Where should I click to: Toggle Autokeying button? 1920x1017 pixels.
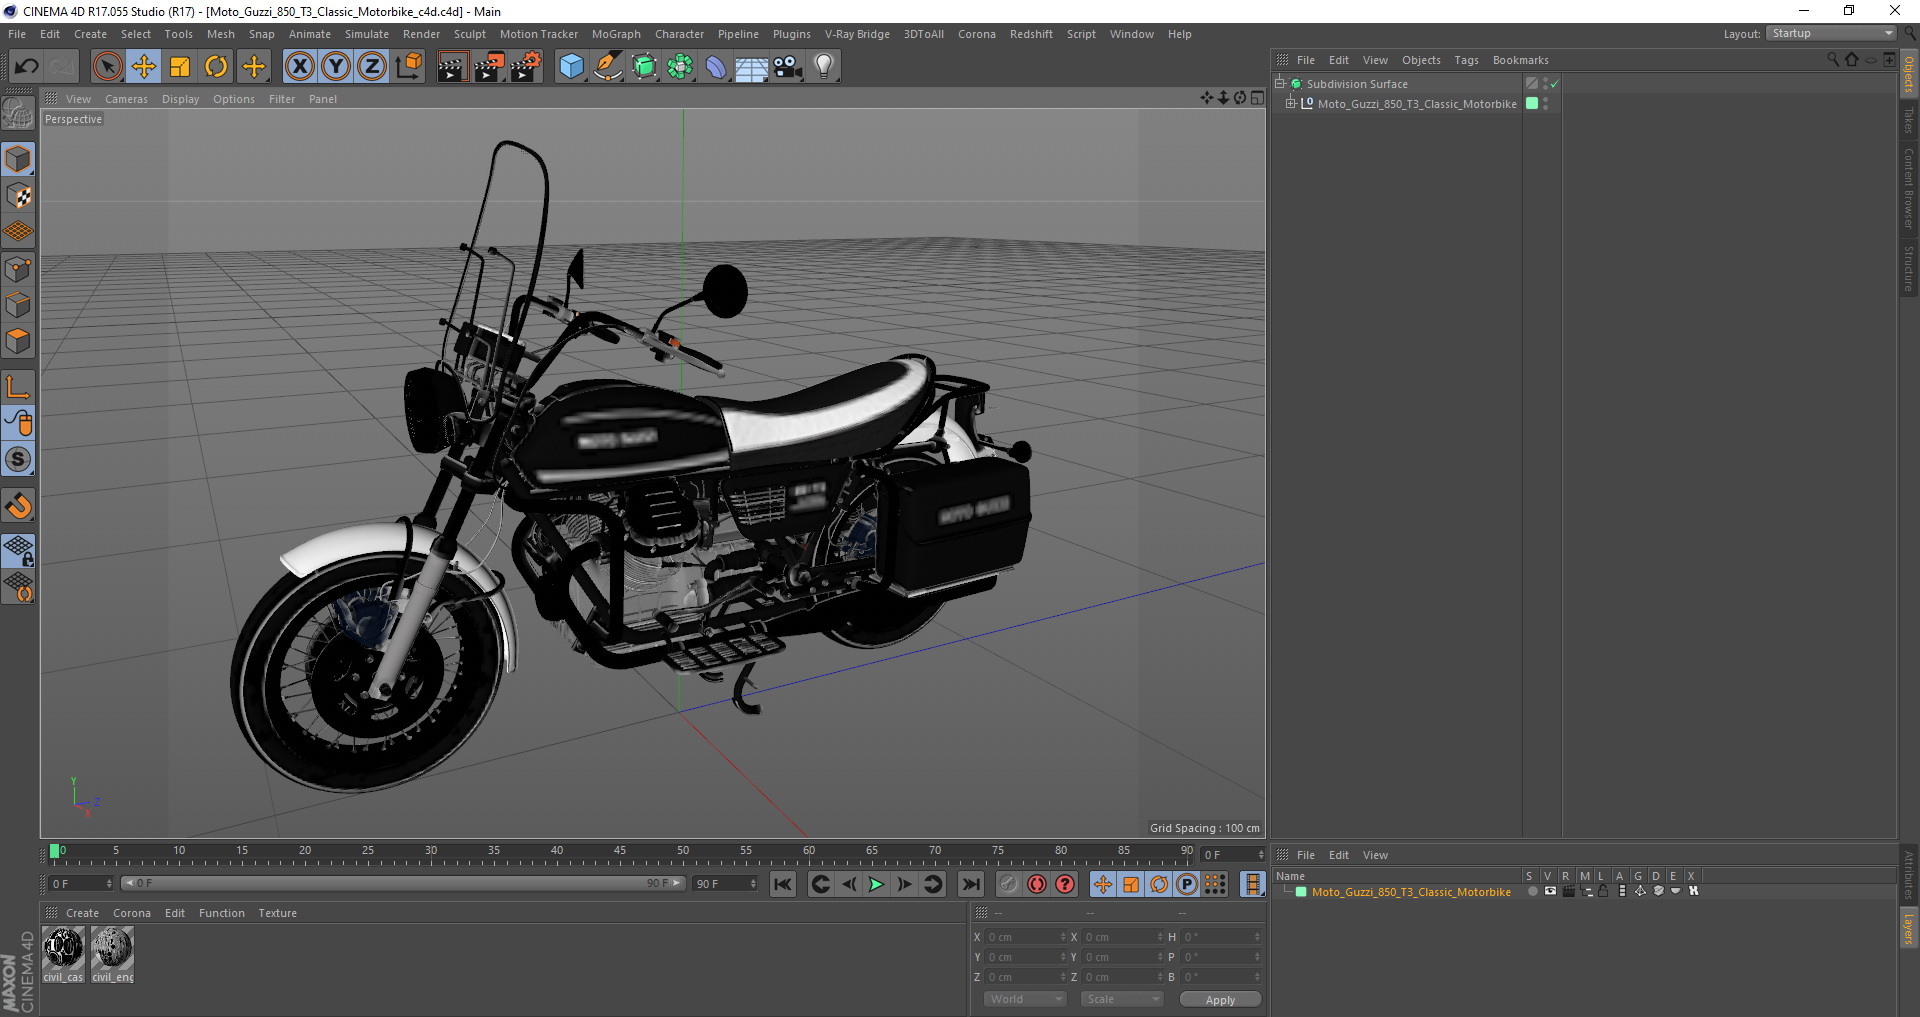[1037, 884]
